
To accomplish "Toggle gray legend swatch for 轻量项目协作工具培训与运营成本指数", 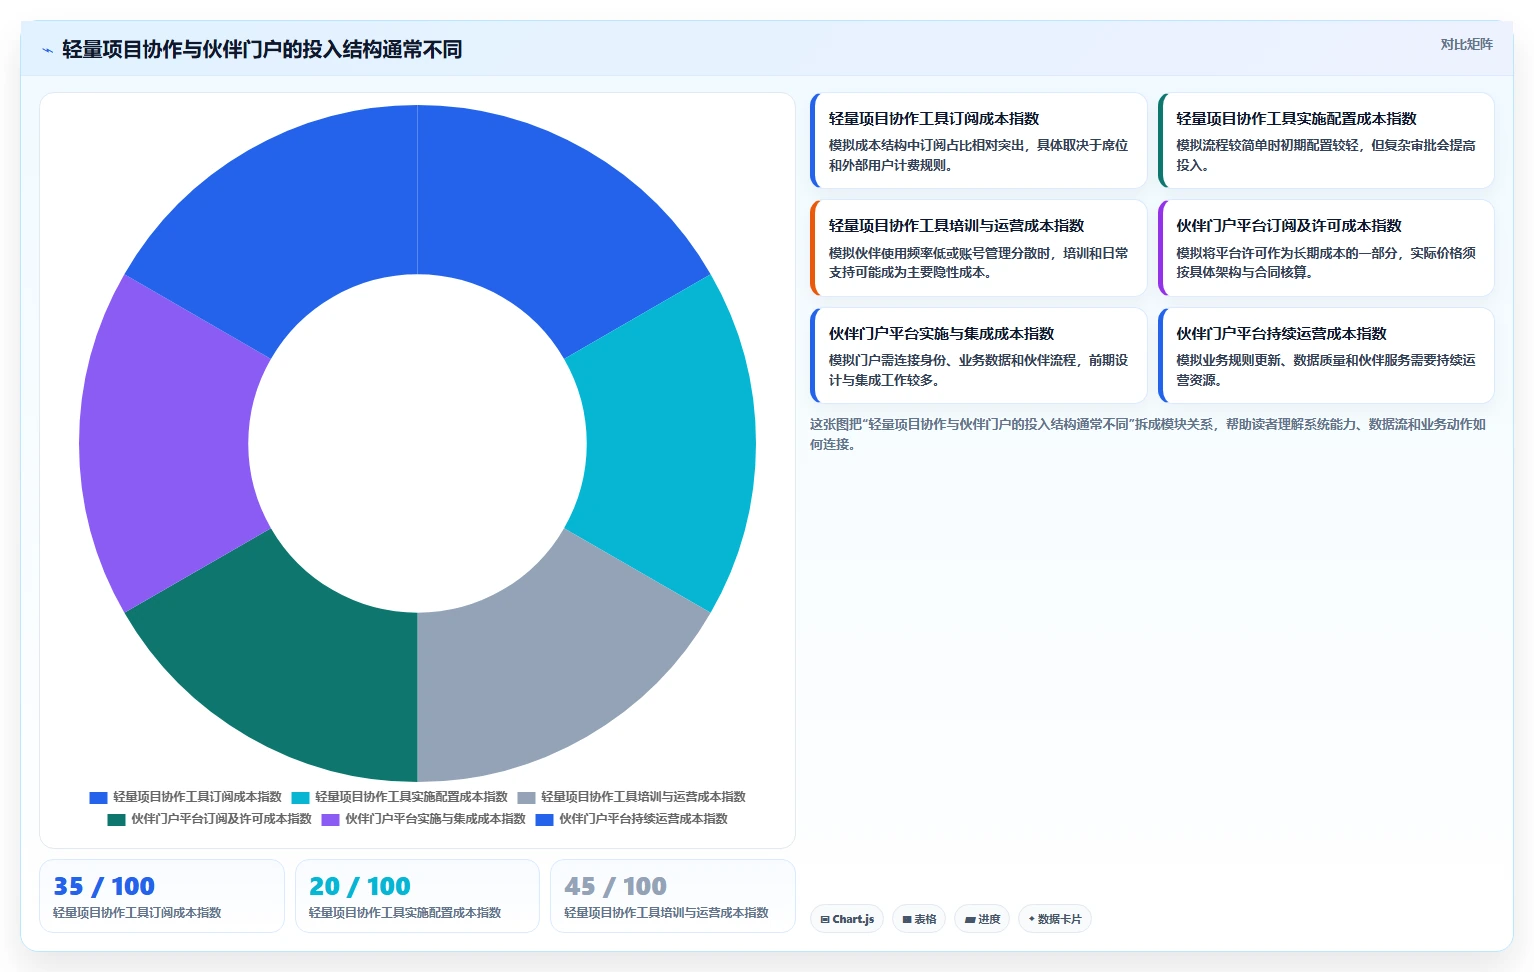I will [x=526, y=798].
